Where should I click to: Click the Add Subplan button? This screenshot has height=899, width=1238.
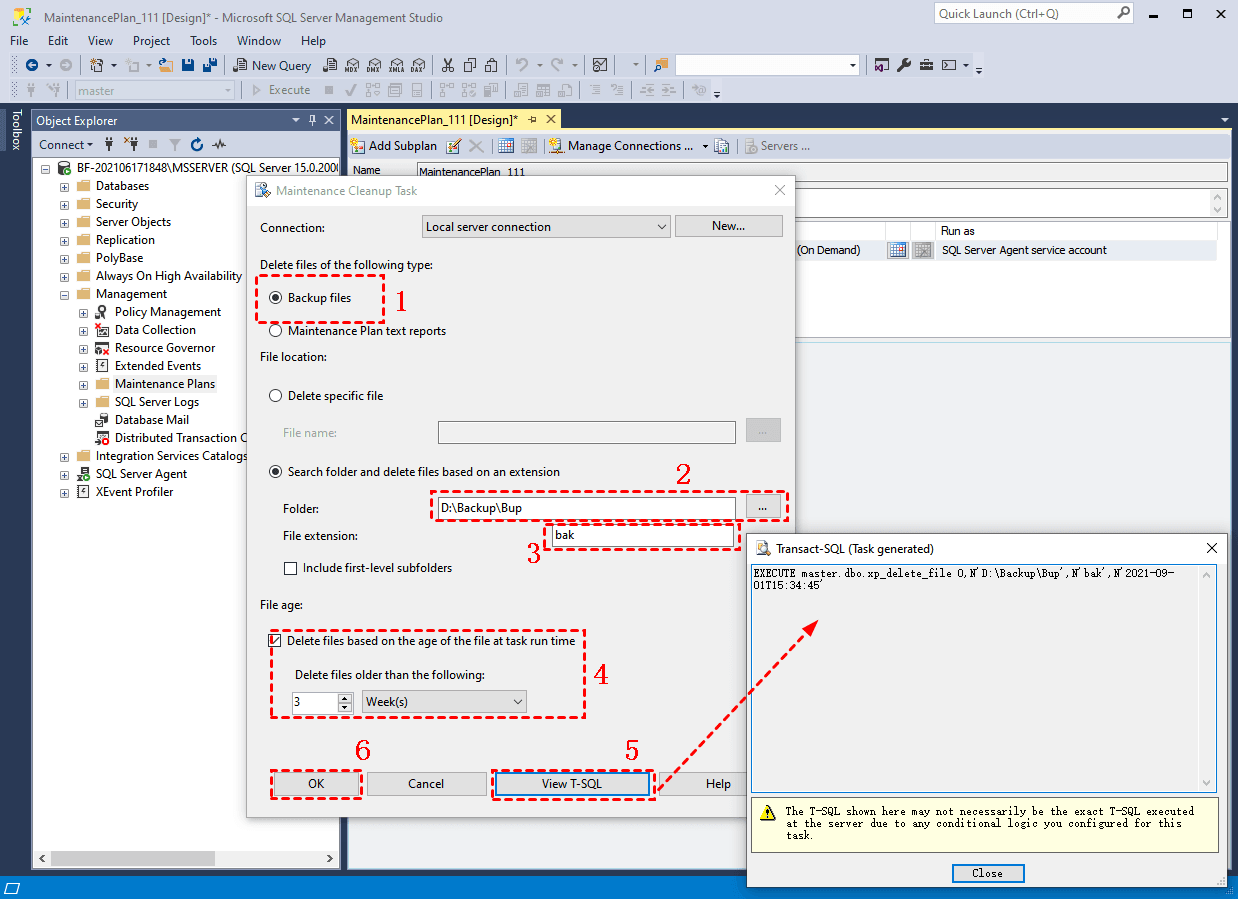click(394, 146)
